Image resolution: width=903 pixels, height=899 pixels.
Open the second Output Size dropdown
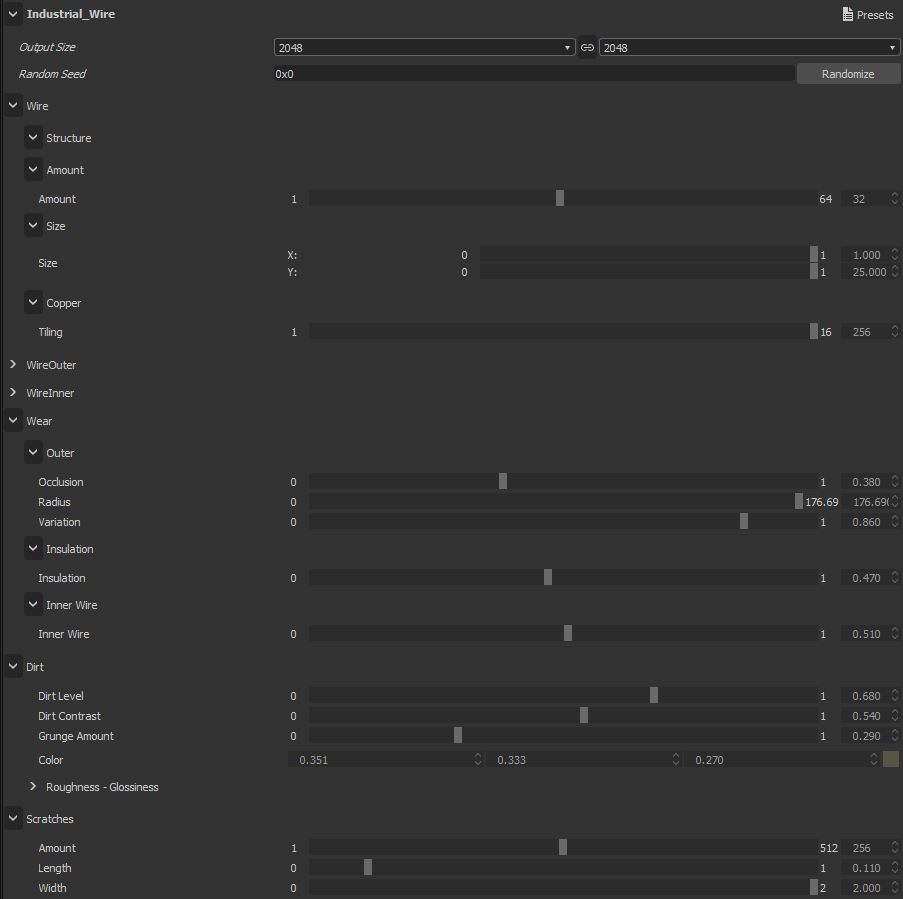tap(749, 47)
